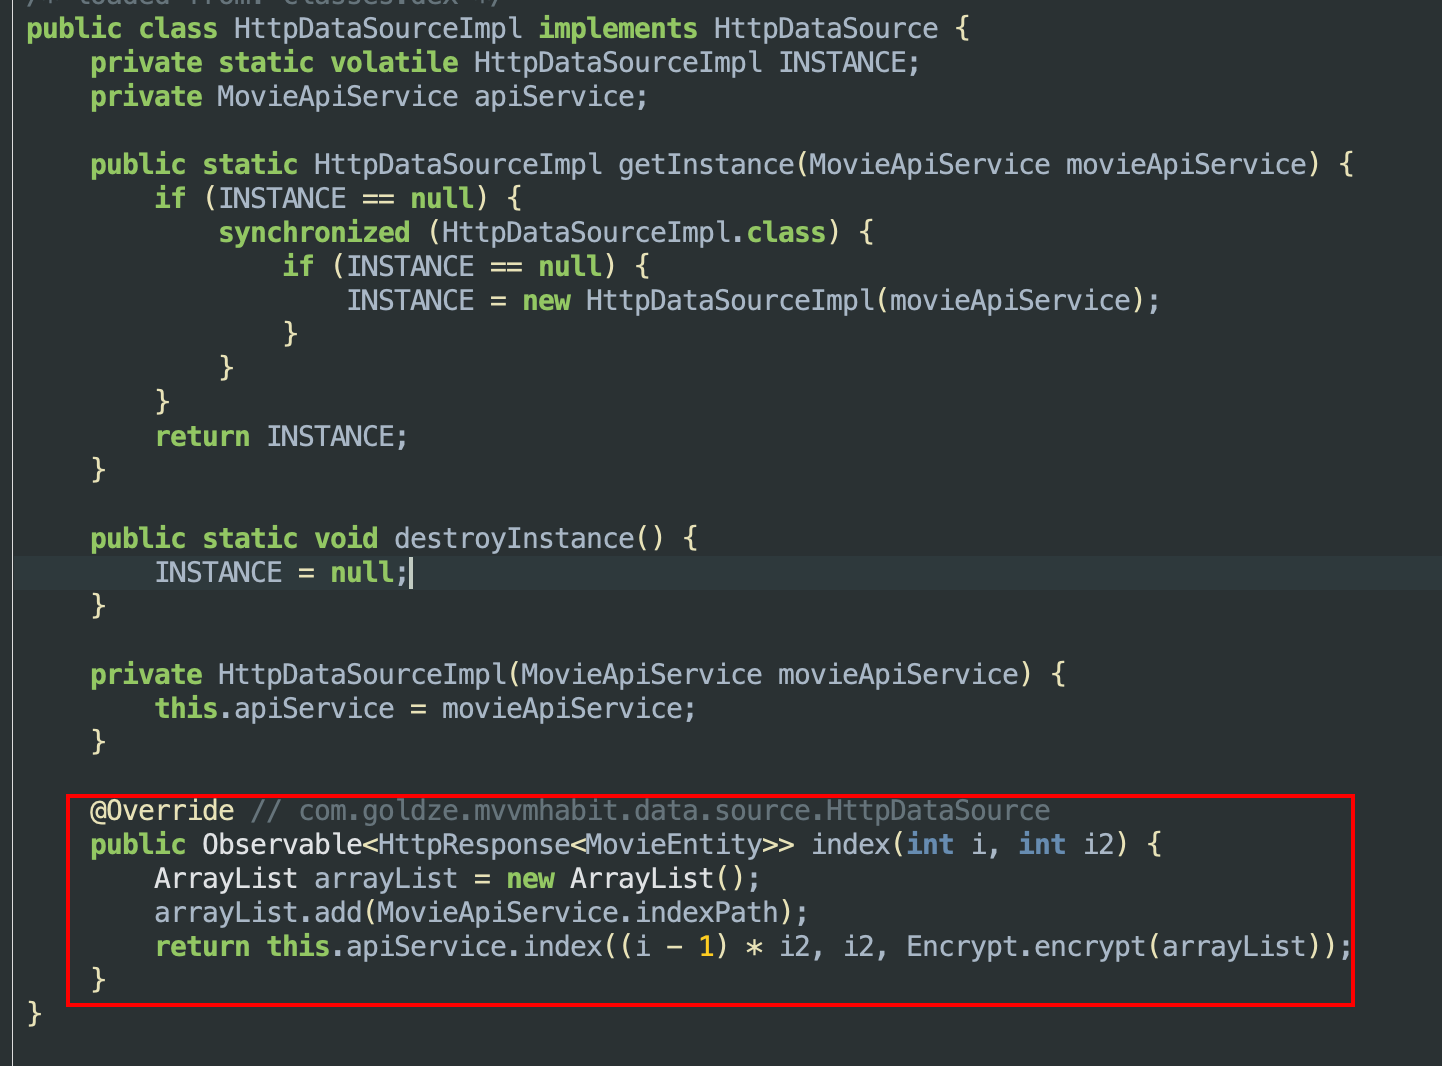Click the HttpDataSource interface name after implements

[x=825, y=28]
